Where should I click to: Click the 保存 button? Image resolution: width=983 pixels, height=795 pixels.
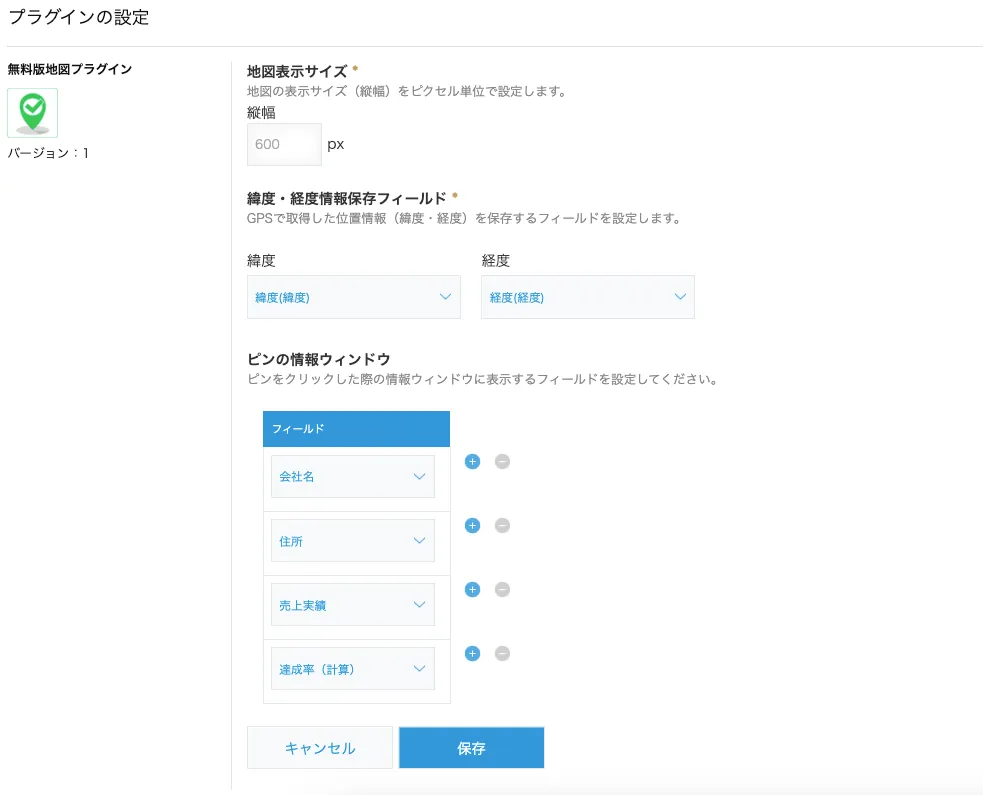471,748
